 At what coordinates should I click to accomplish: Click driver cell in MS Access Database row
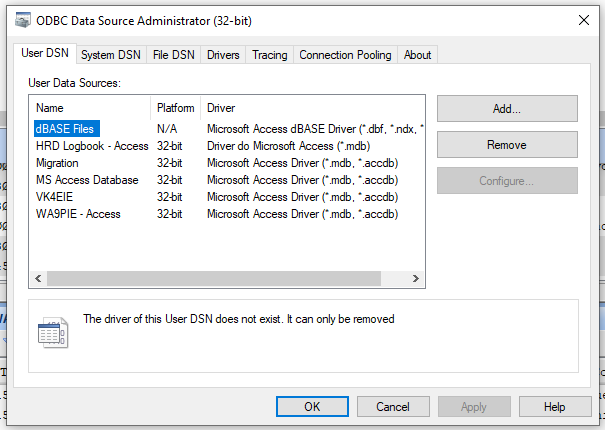point(302,180)
